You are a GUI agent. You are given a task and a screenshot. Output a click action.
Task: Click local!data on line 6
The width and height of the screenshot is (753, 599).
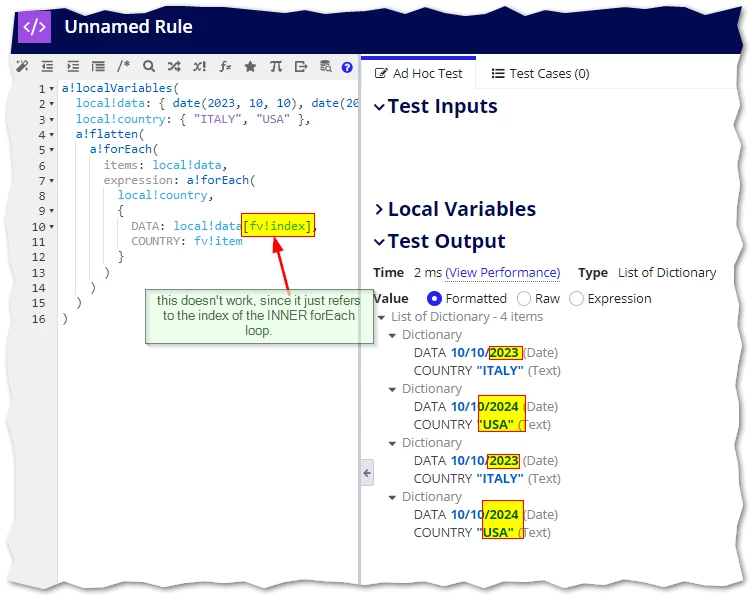[187, 165]
